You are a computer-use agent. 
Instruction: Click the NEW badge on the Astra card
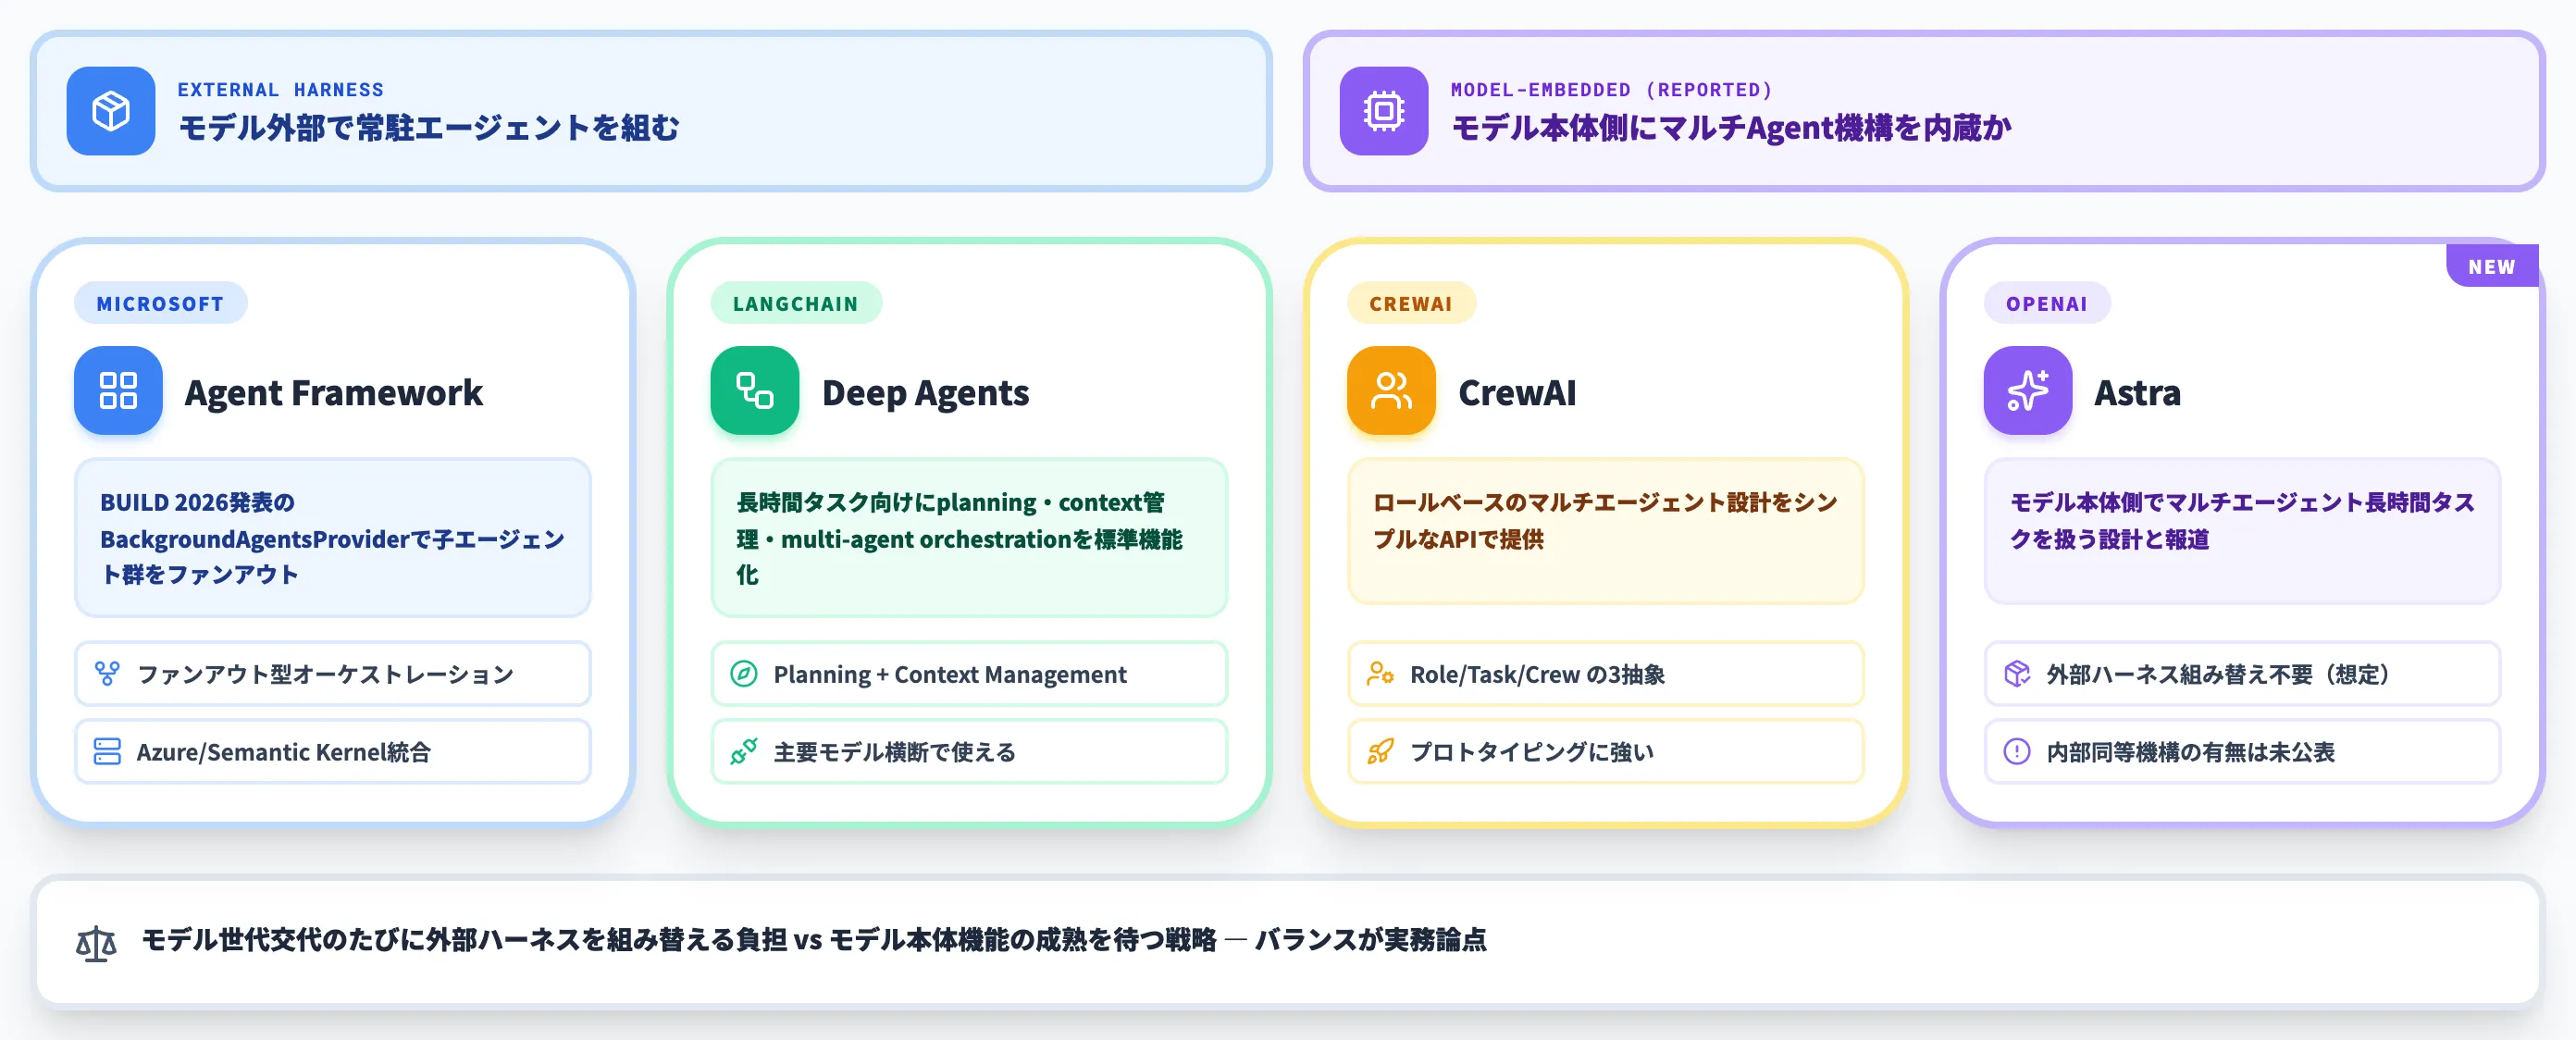(2492, 267)
